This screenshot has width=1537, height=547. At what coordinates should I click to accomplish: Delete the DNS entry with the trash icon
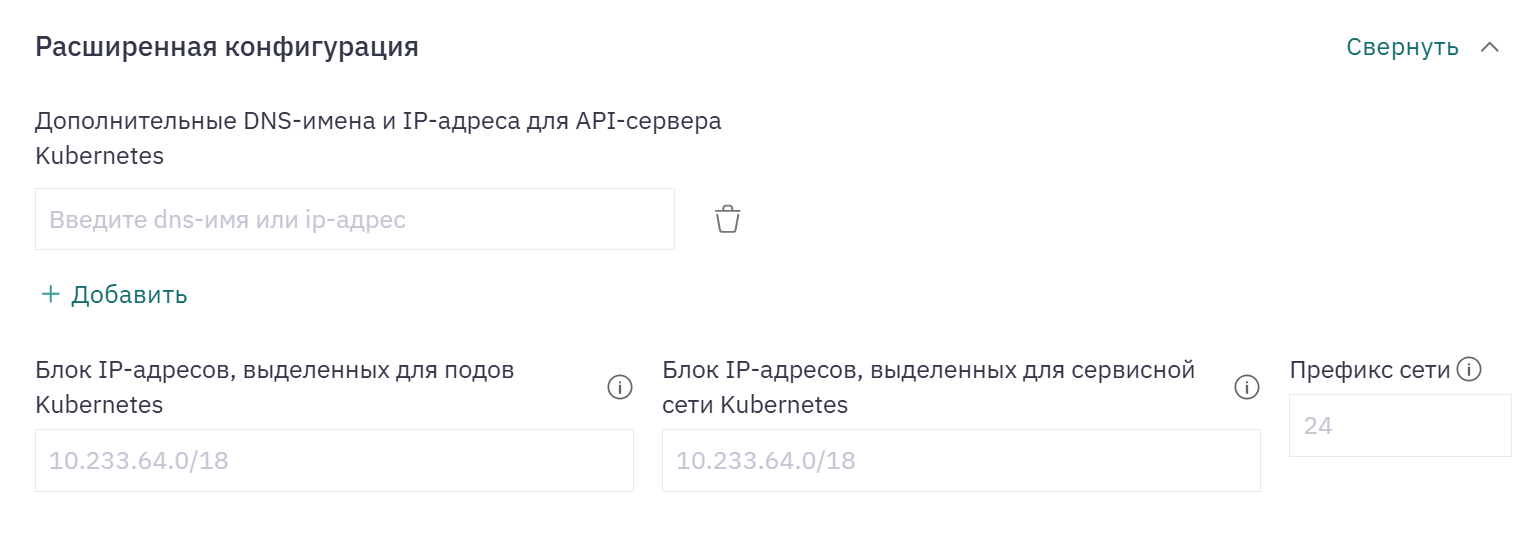(x=727, y=219)
